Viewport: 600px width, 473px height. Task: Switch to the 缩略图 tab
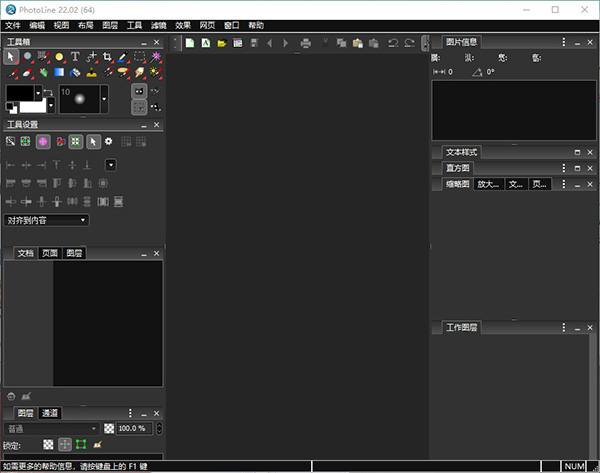click(457, 184)
